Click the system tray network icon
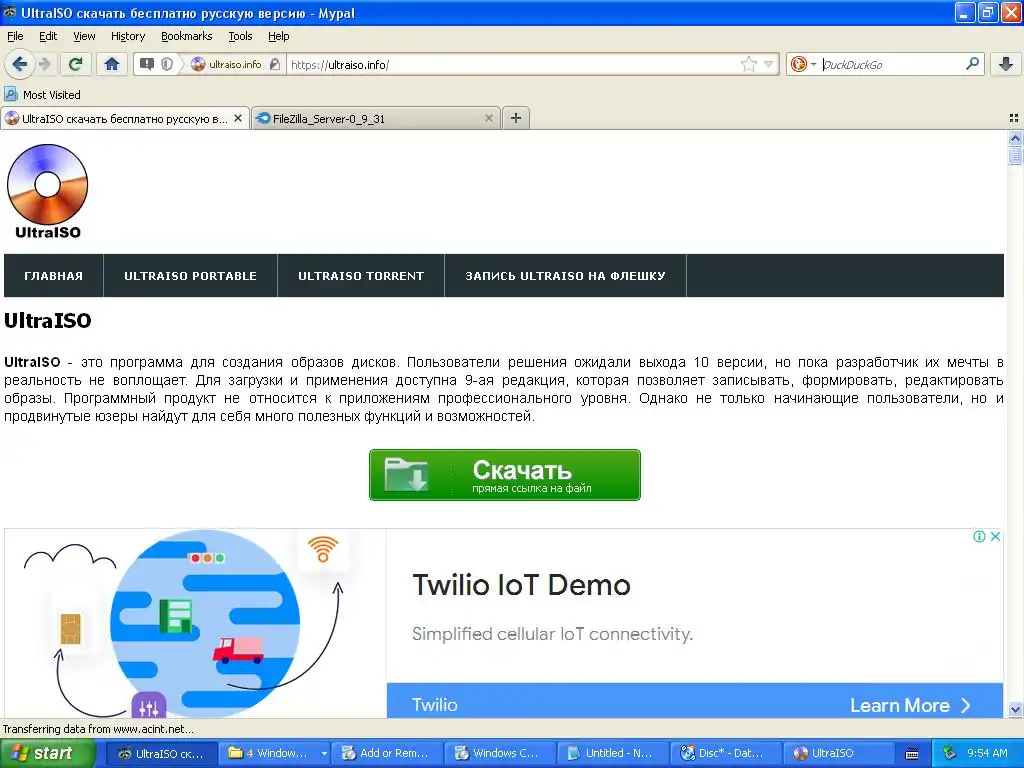1024x768 pixels. (x=949, y=754)
